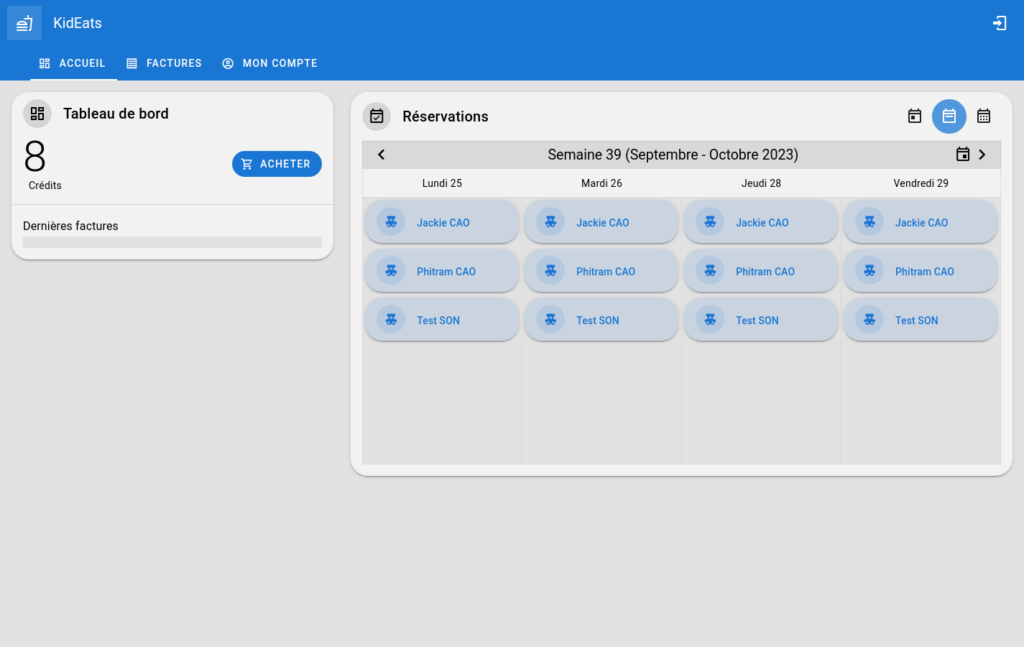Image resolution: width=1024 pixels, height=647 pixels.
Task: Toggle Test SON reservation on Mardi 26
Action: [601, 320]
